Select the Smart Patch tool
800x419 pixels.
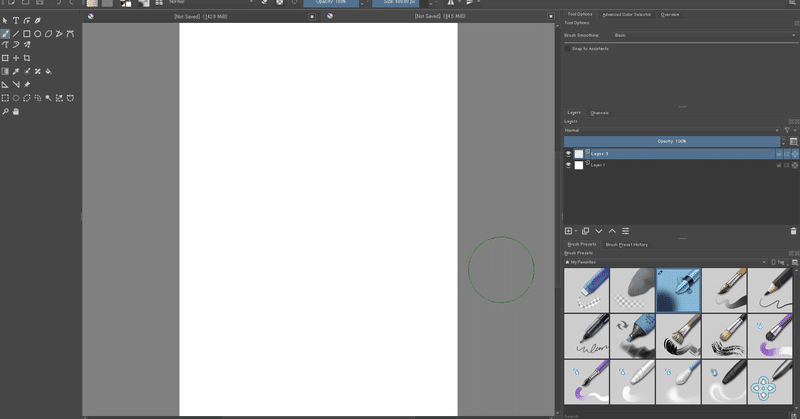pyautogui.click(x=37, y=71)
